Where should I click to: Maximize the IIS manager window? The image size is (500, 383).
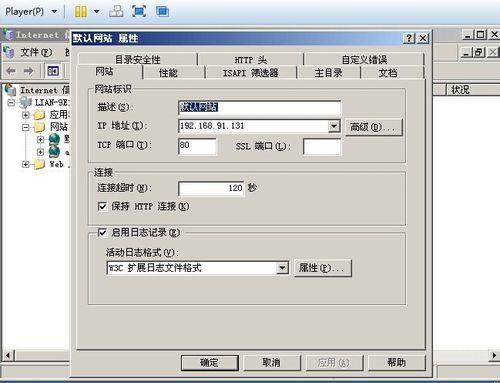click(x=481, y=34)
